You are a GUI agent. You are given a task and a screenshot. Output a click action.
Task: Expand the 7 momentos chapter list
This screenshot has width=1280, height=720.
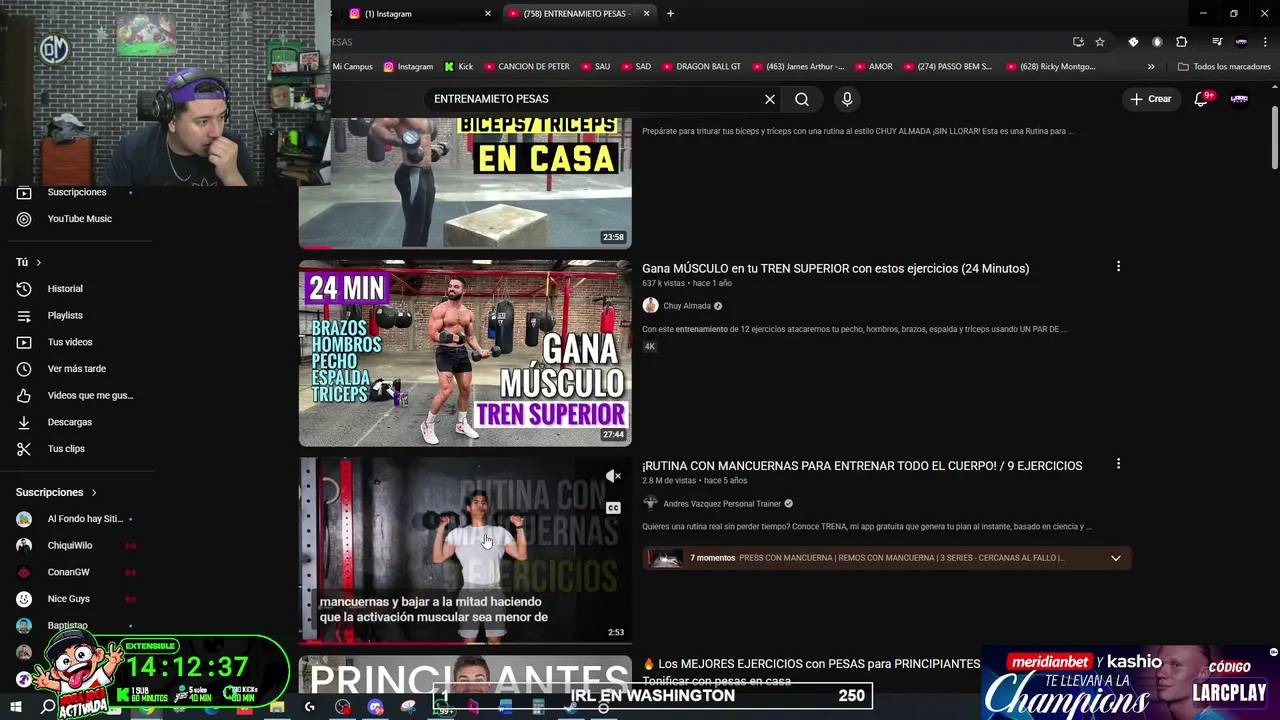(1116, 558)
